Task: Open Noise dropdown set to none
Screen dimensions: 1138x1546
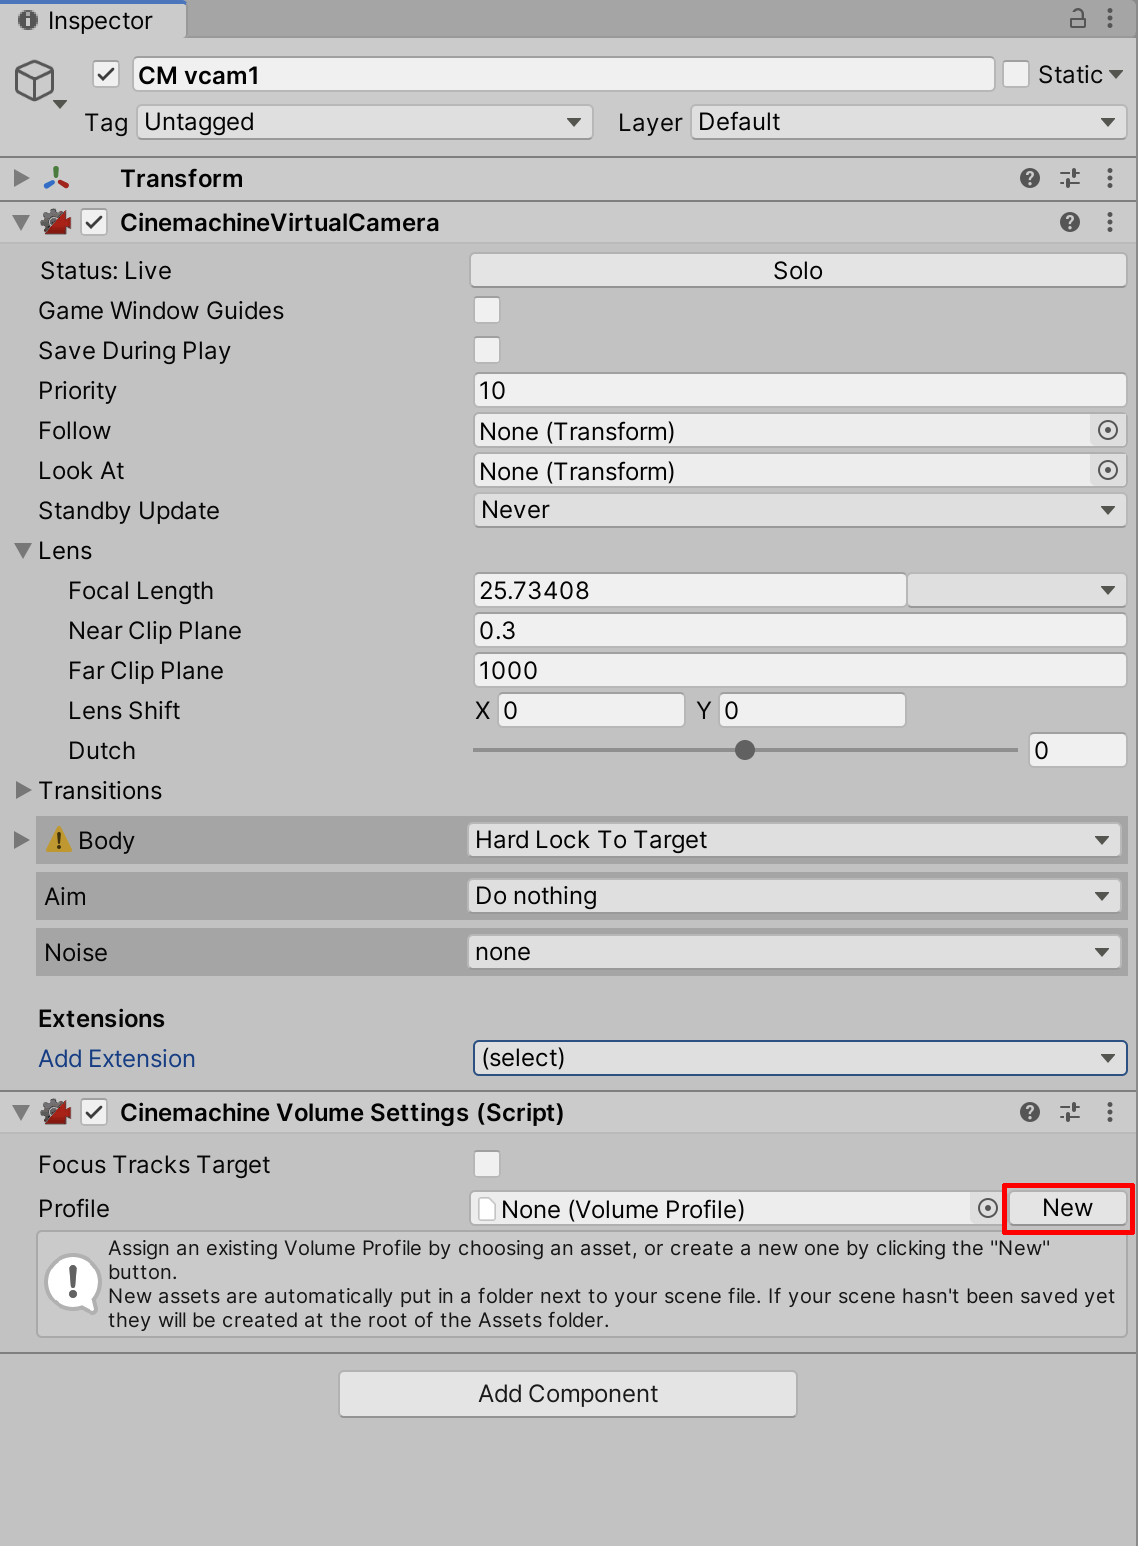Action: coord(793,952)
